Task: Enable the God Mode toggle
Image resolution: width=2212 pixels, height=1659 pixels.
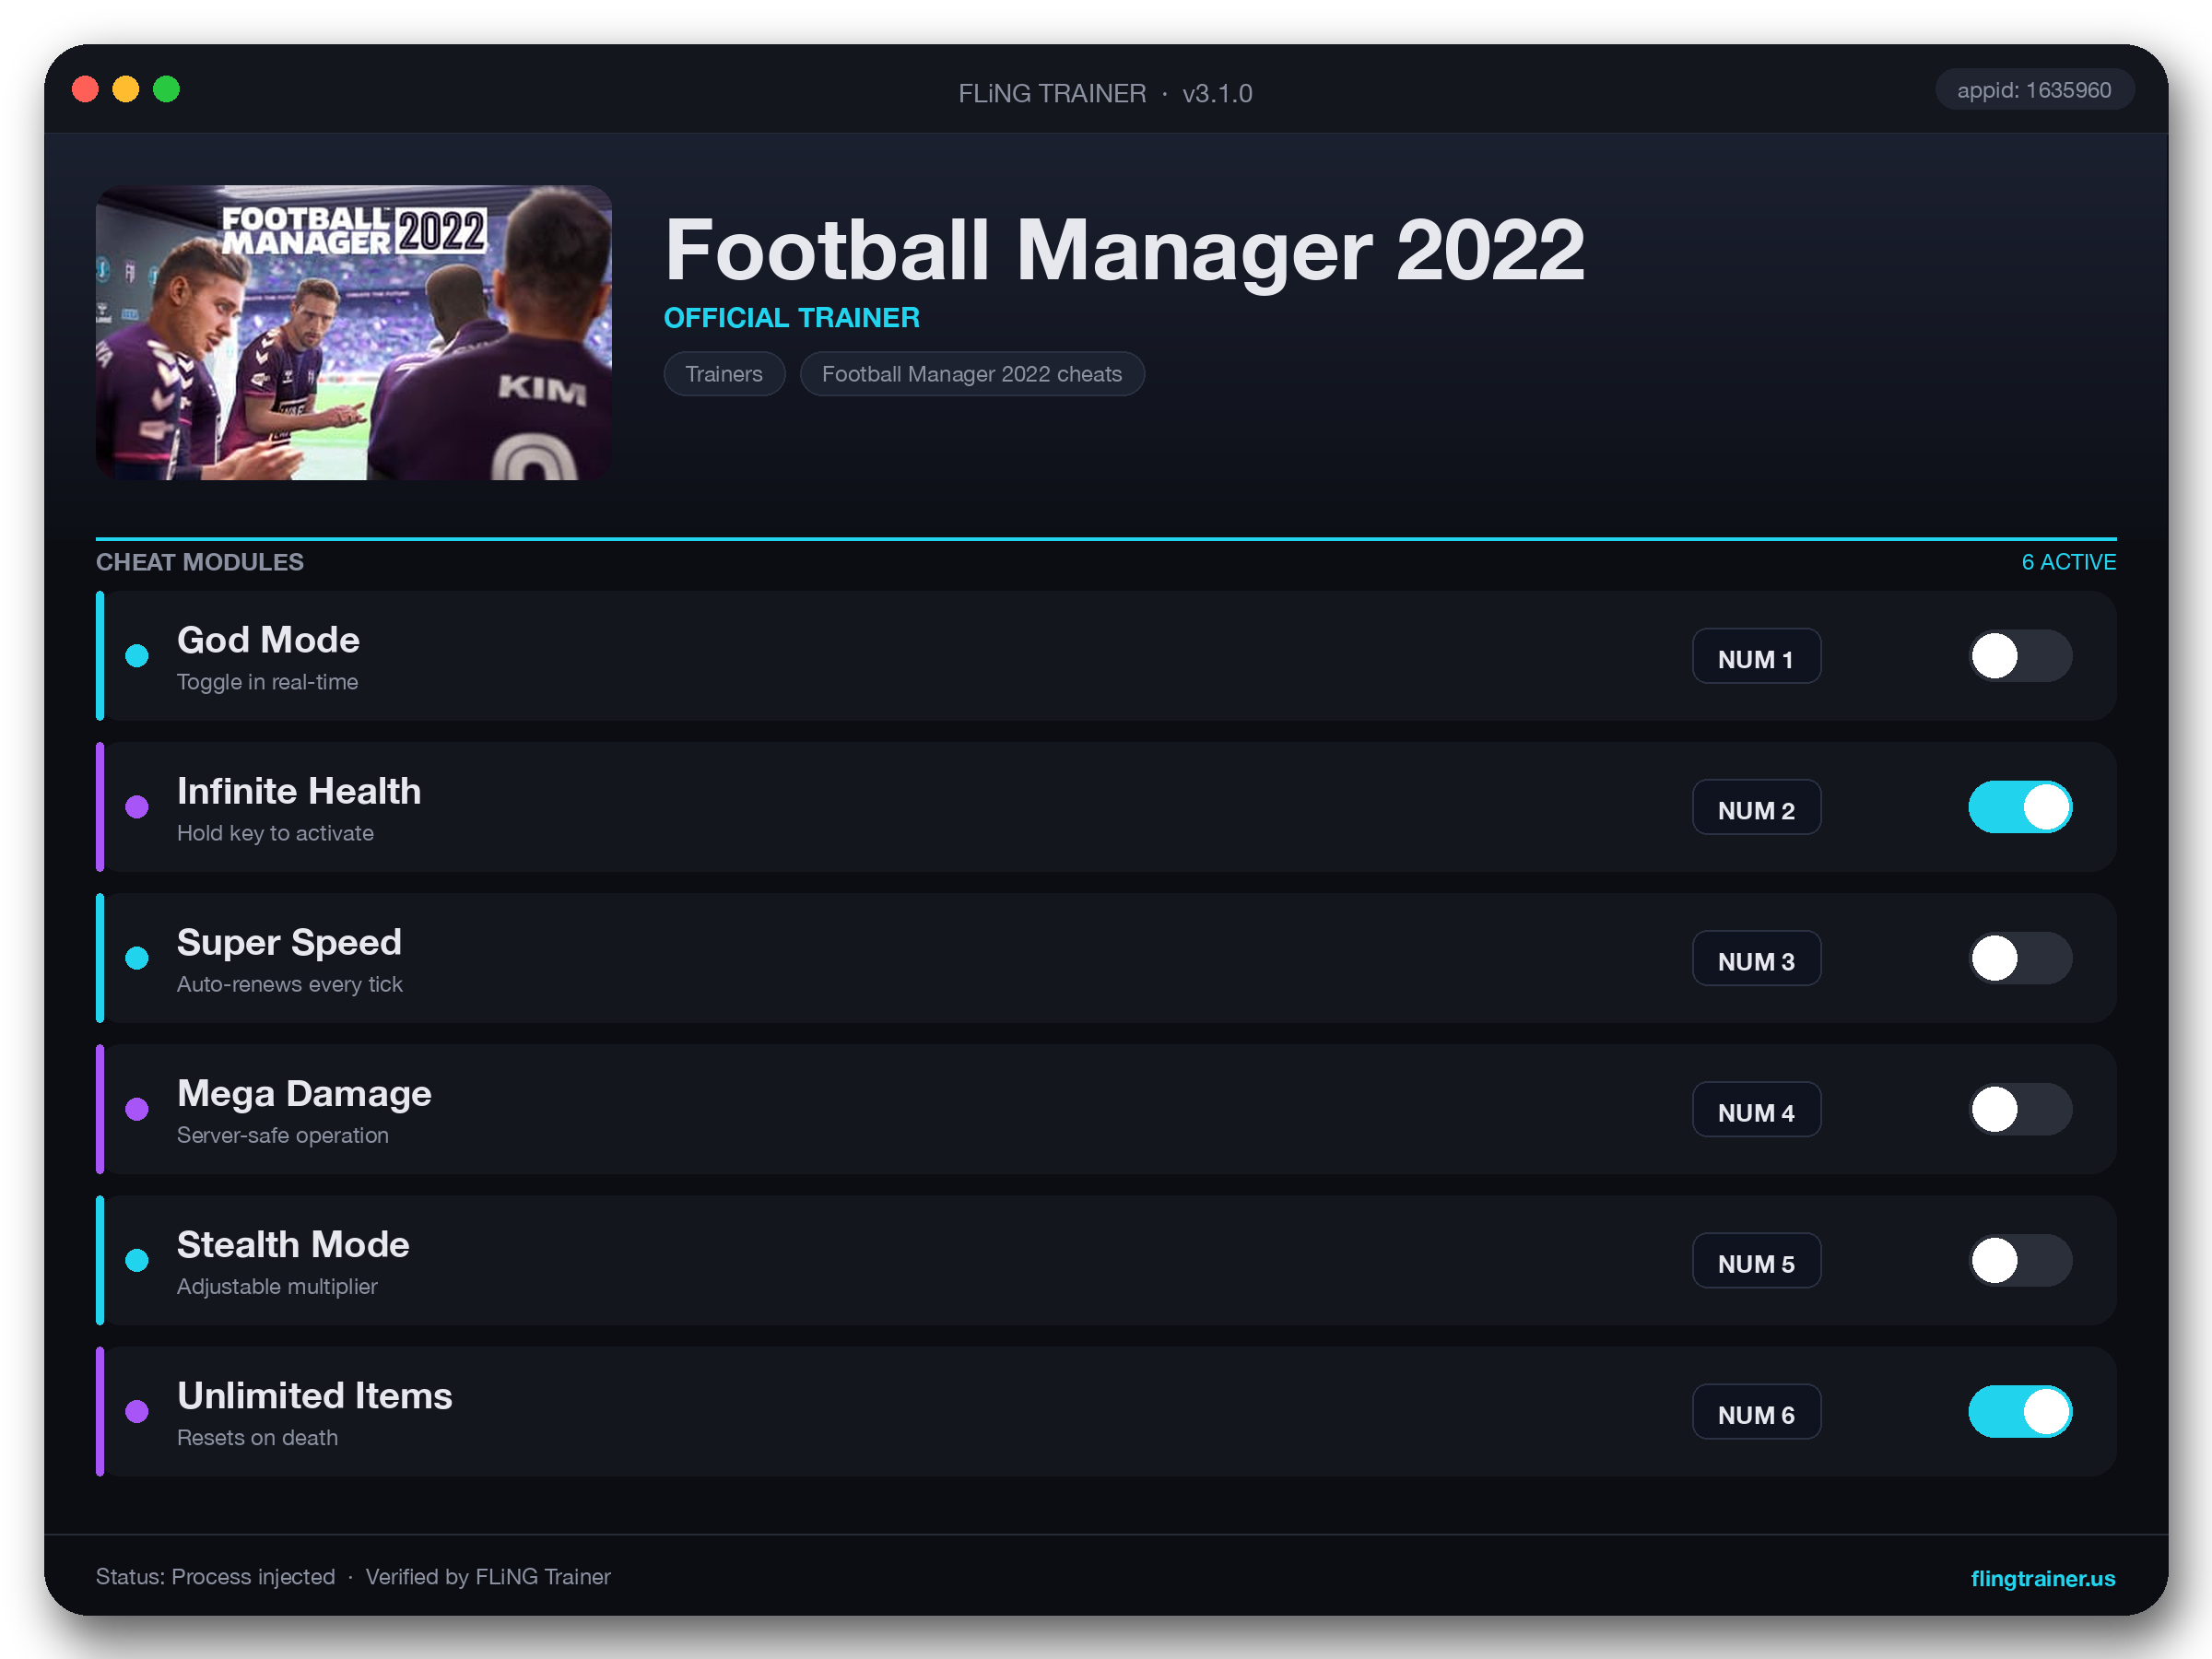Action: [2020, 656]
